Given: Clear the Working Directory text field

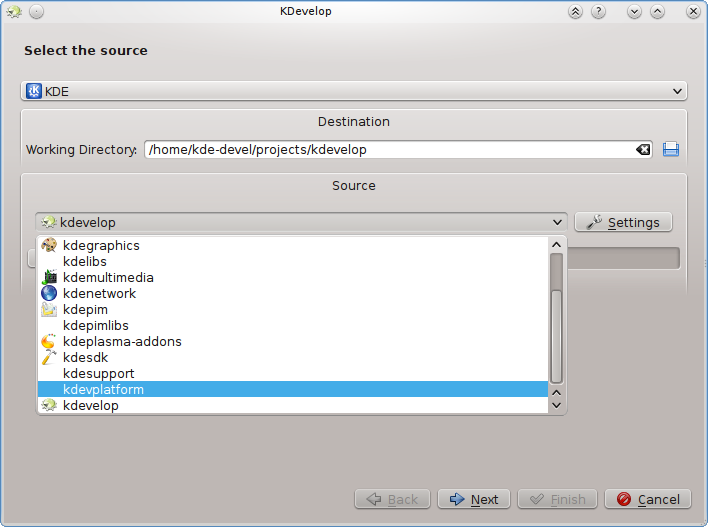Looking at the screenshot, I should click(x=643, y=149).
